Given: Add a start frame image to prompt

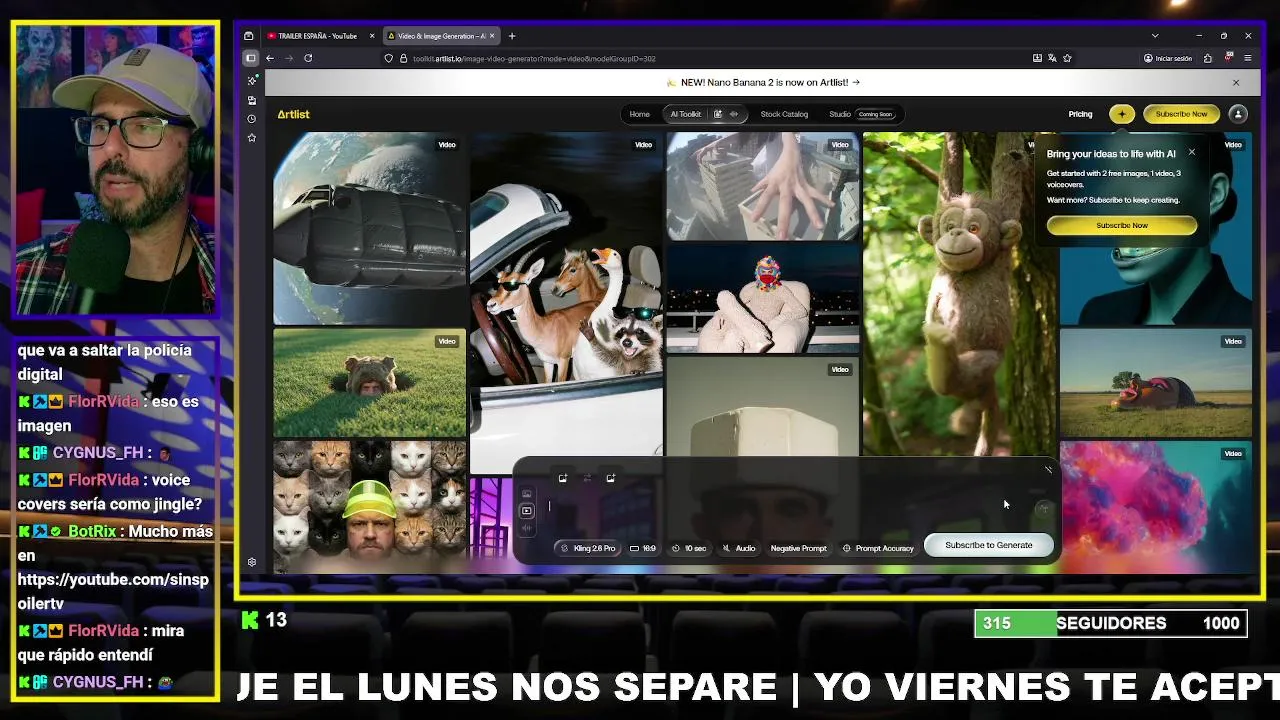Looking at the screenshot, I should point(563,478).
